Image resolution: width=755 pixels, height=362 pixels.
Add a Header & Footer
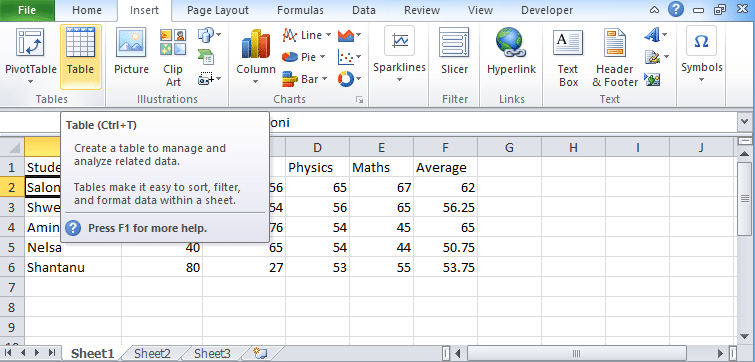pyautogui.click(x=615, y=58)
